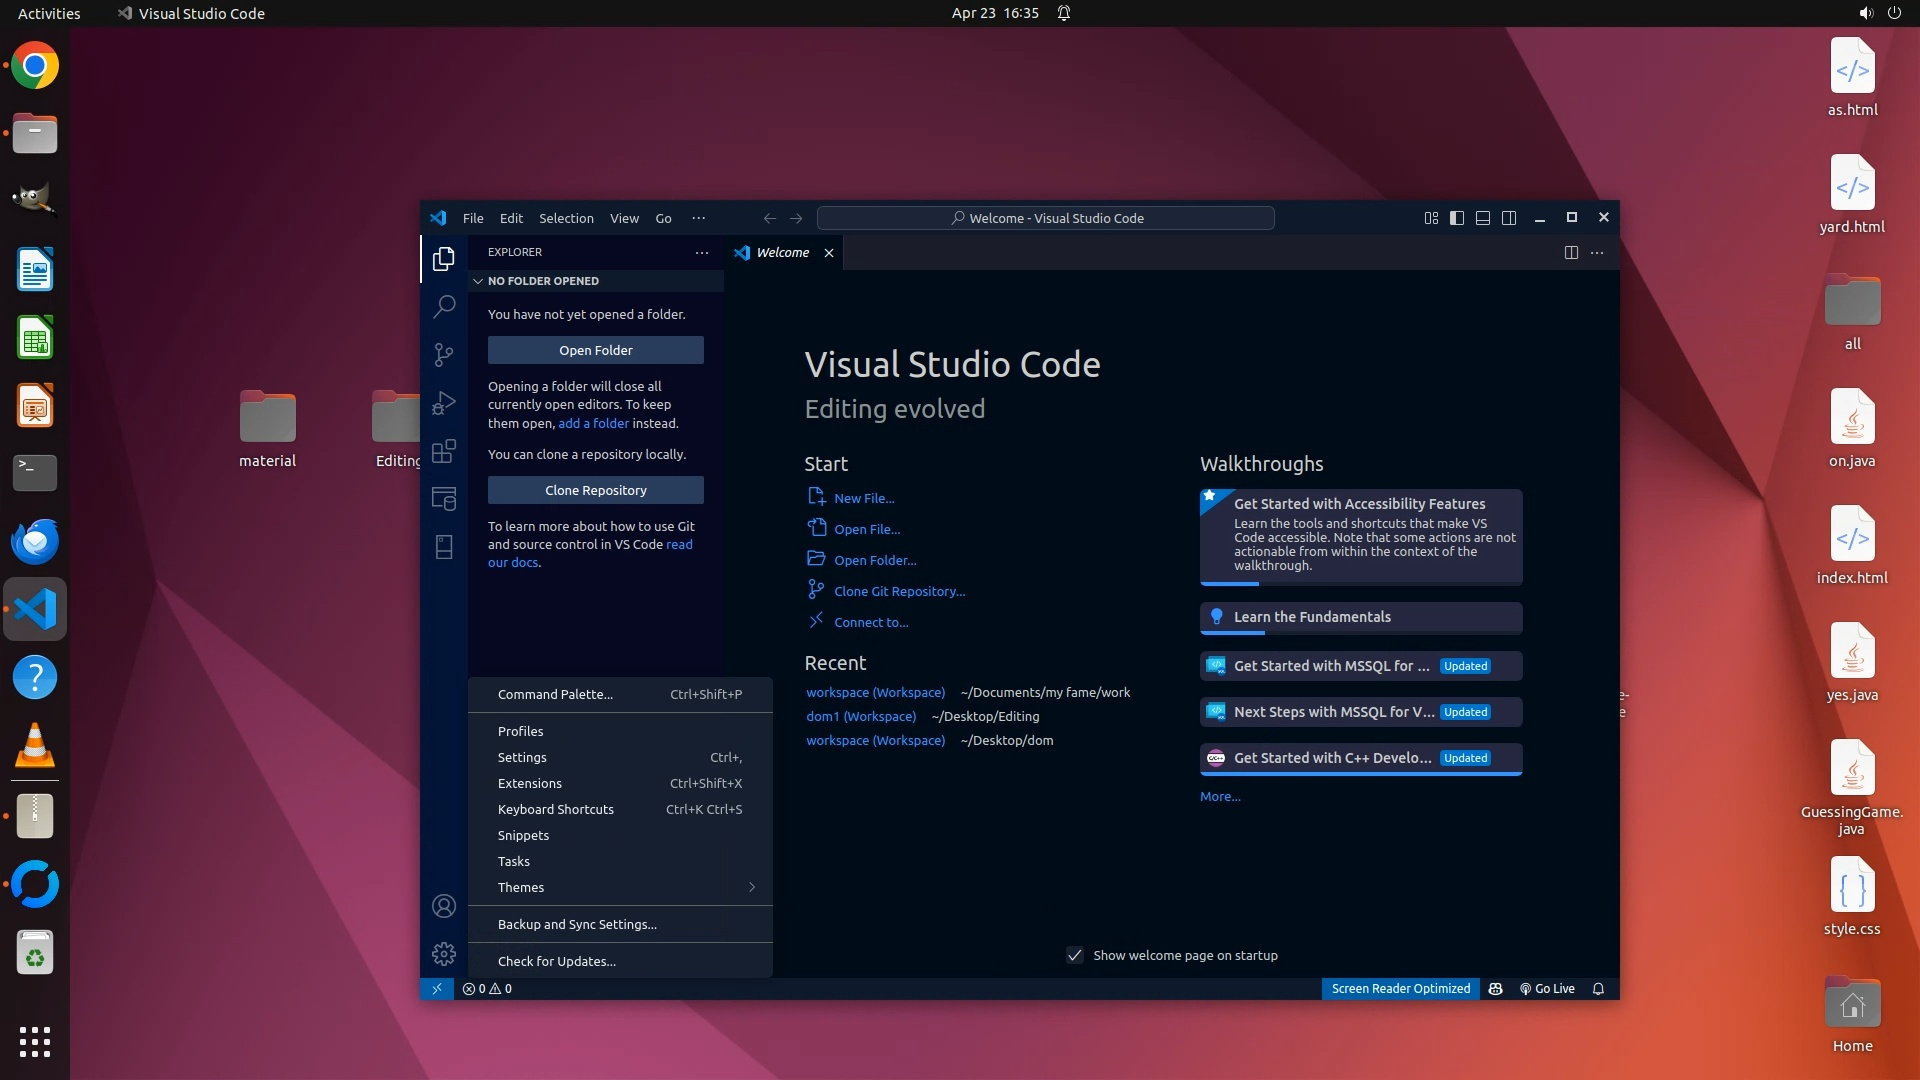Viewport: 1920px width, 1080px height.
Task: Click the Split Editor Right icon
Action: 1571,253
